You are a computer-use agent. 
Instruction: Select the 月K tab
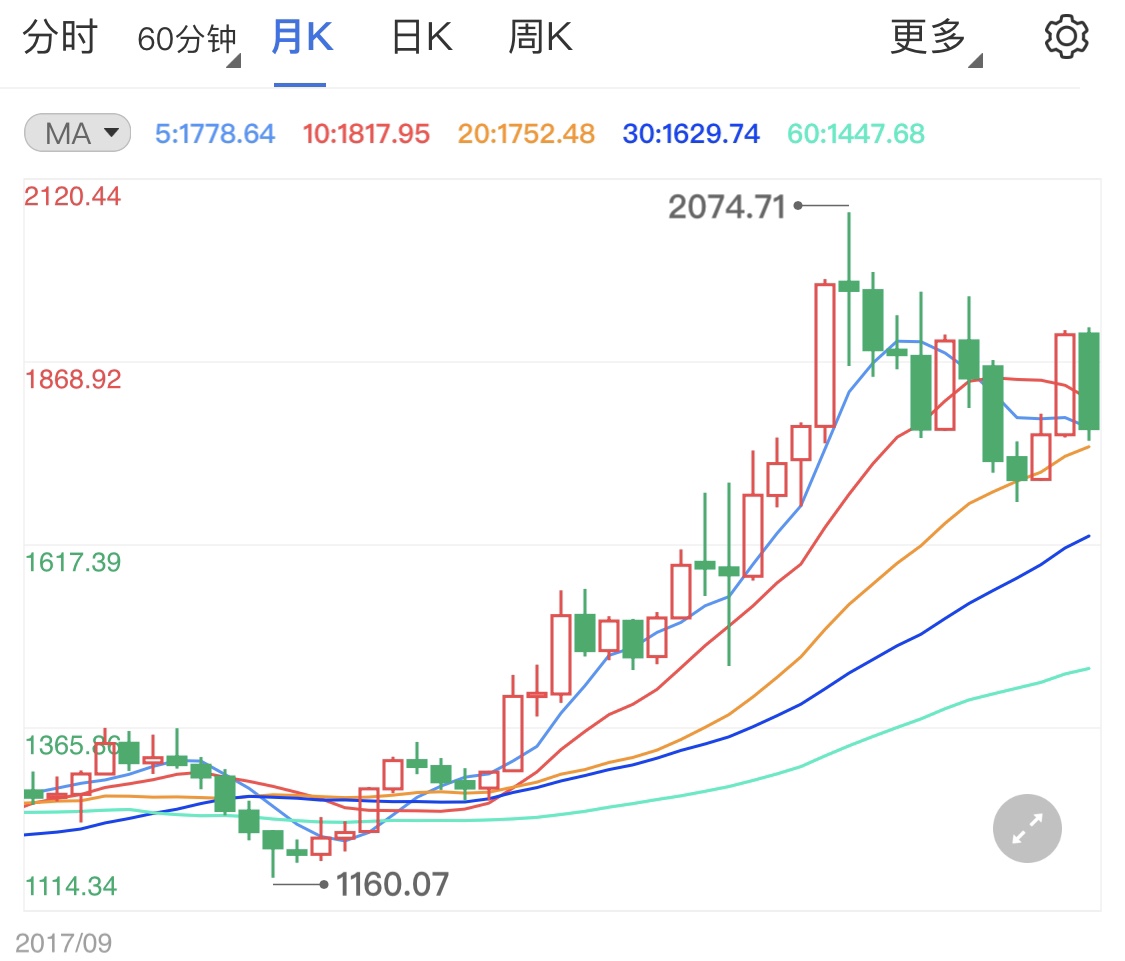pyautogui.click(x=301, y=37)
